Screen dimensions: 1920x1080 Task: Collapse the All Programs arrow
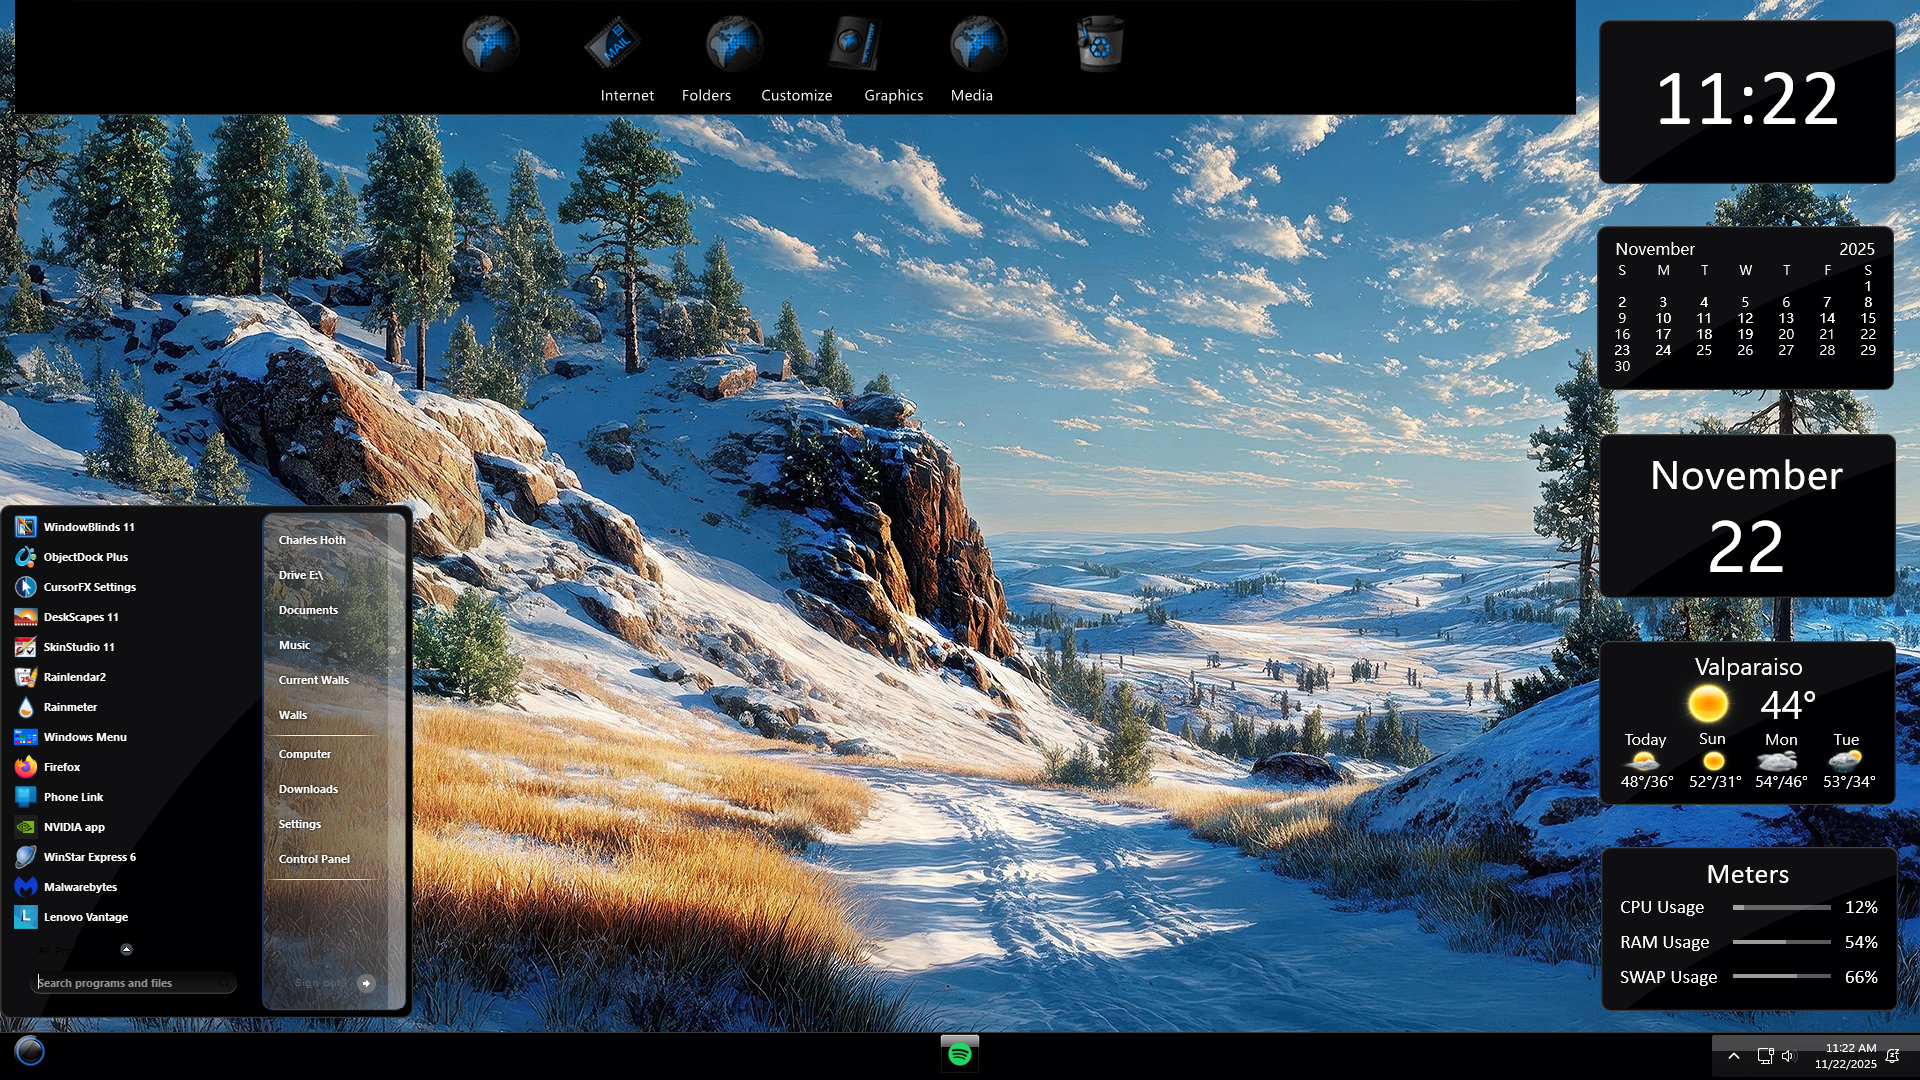(126, 949)
